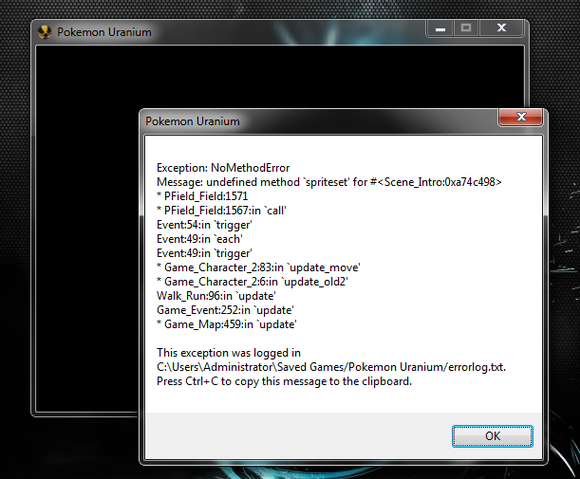The image size is (580, 479).
Task: Click the PField_Field:1567 in 'call' line
Action: 222,210
